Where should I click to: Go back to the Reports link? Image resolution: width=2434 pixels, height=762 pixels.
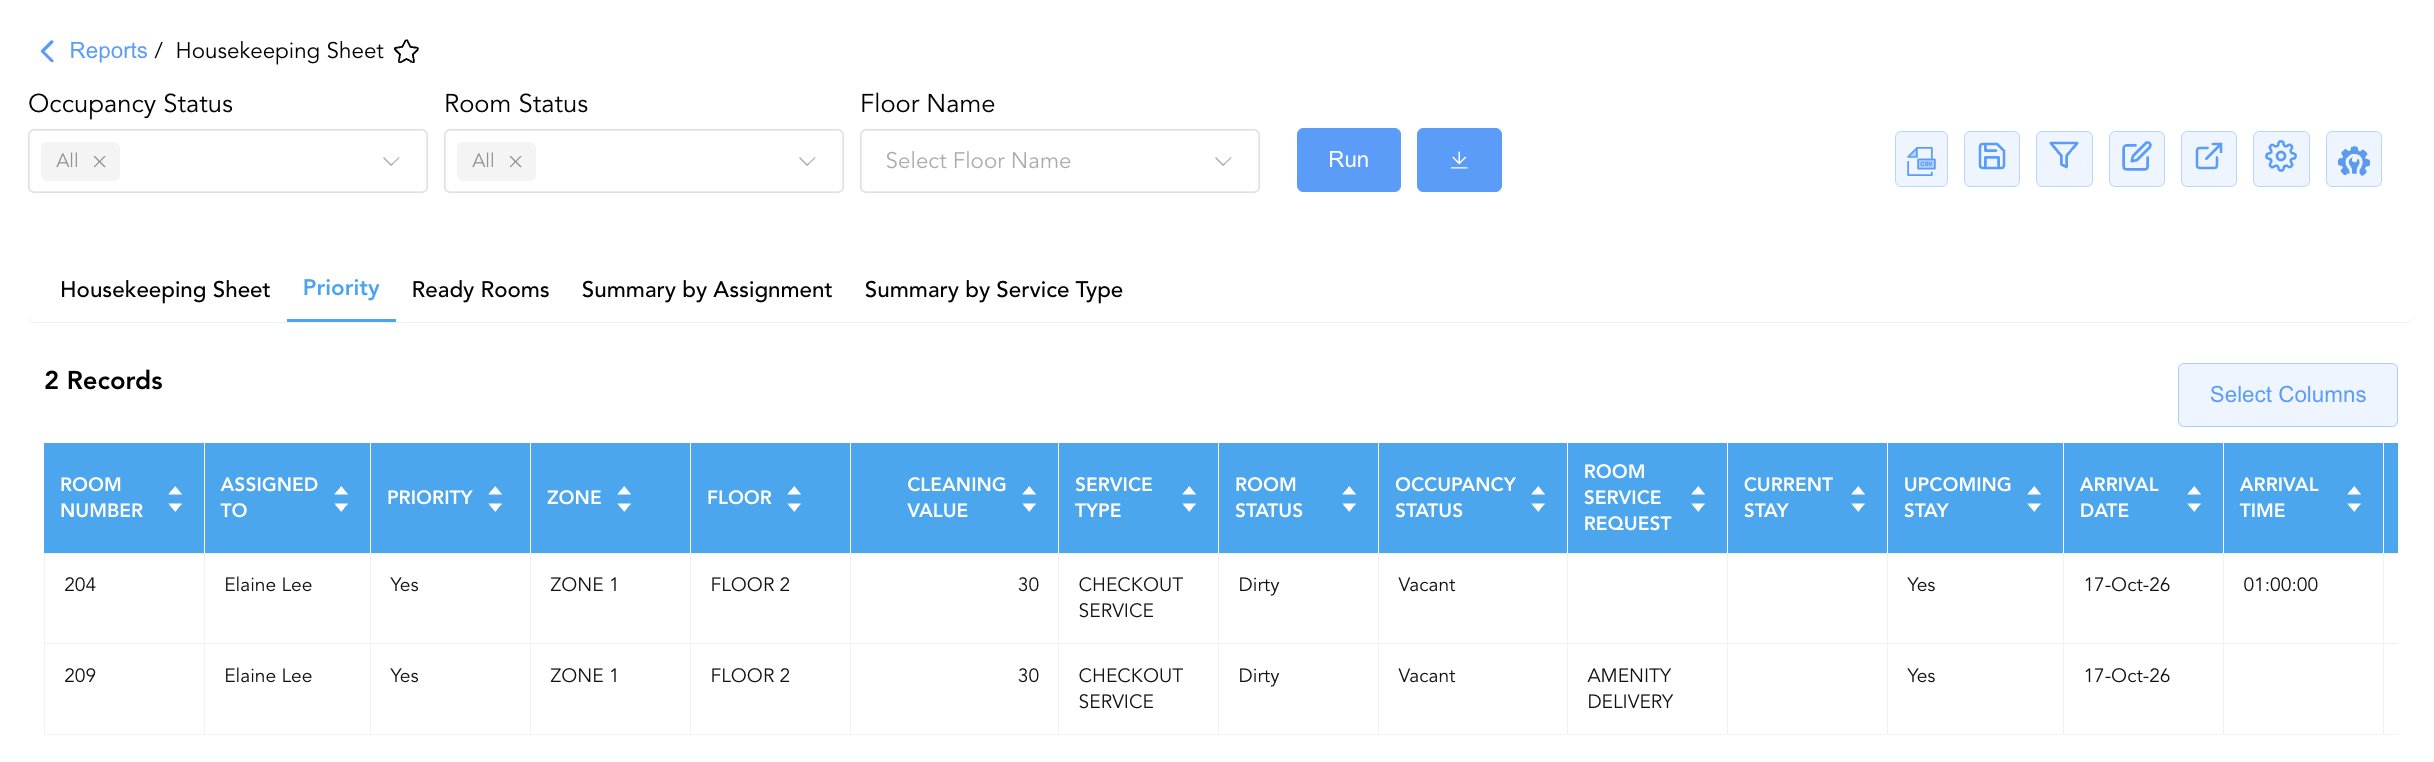[108, 51]
